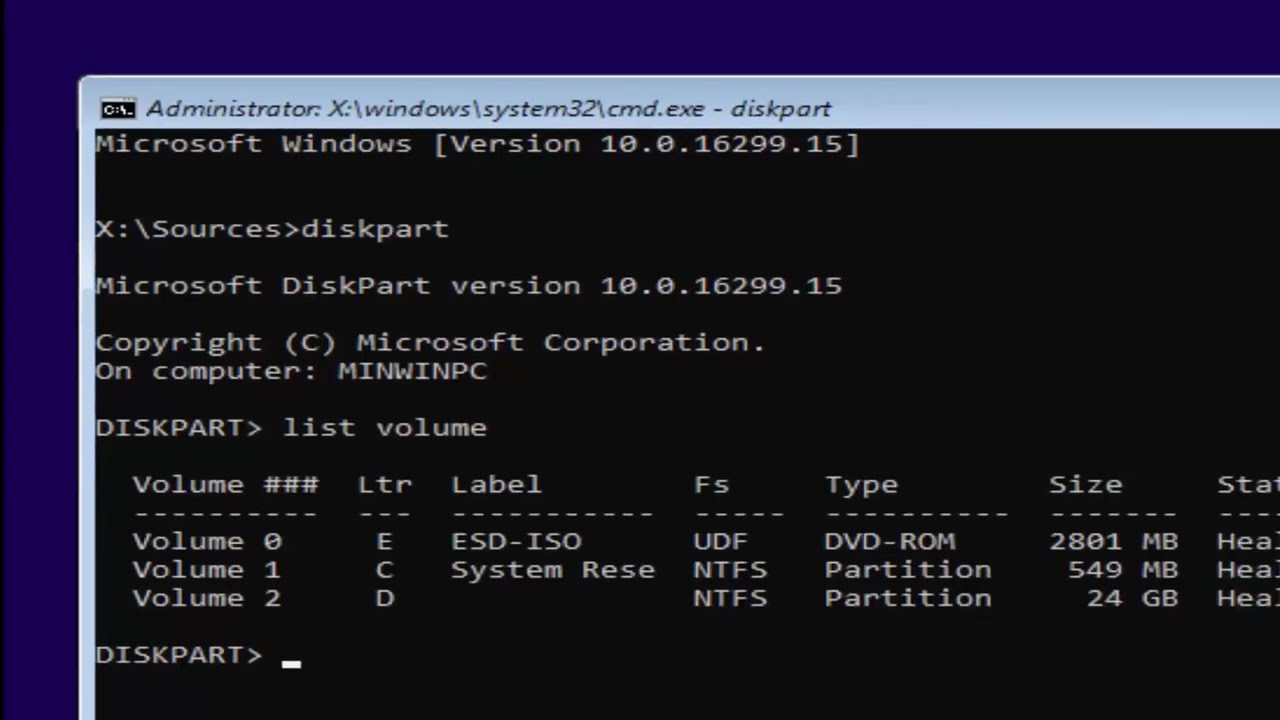This screenshot has width=1280, height=720.
Task: Click the 'Label' column header
Action: tap(496, 484)
